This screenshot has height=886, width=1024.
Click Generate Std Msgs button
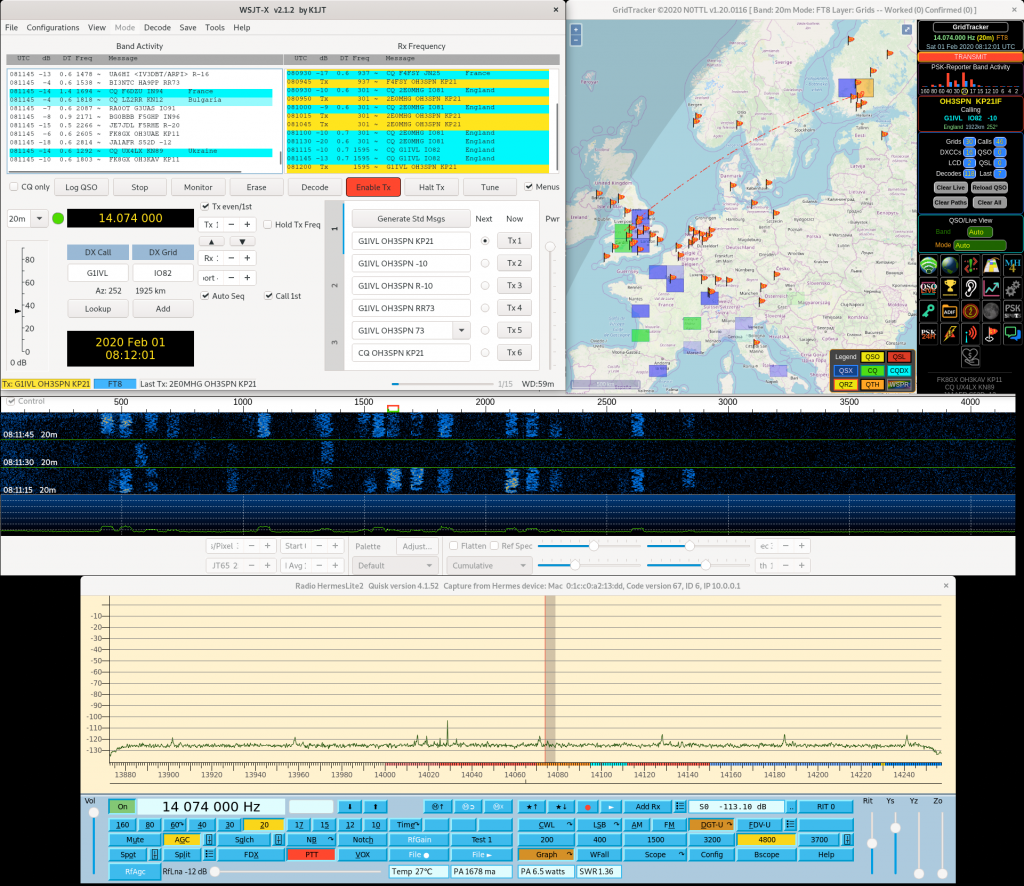click(411, 219)
